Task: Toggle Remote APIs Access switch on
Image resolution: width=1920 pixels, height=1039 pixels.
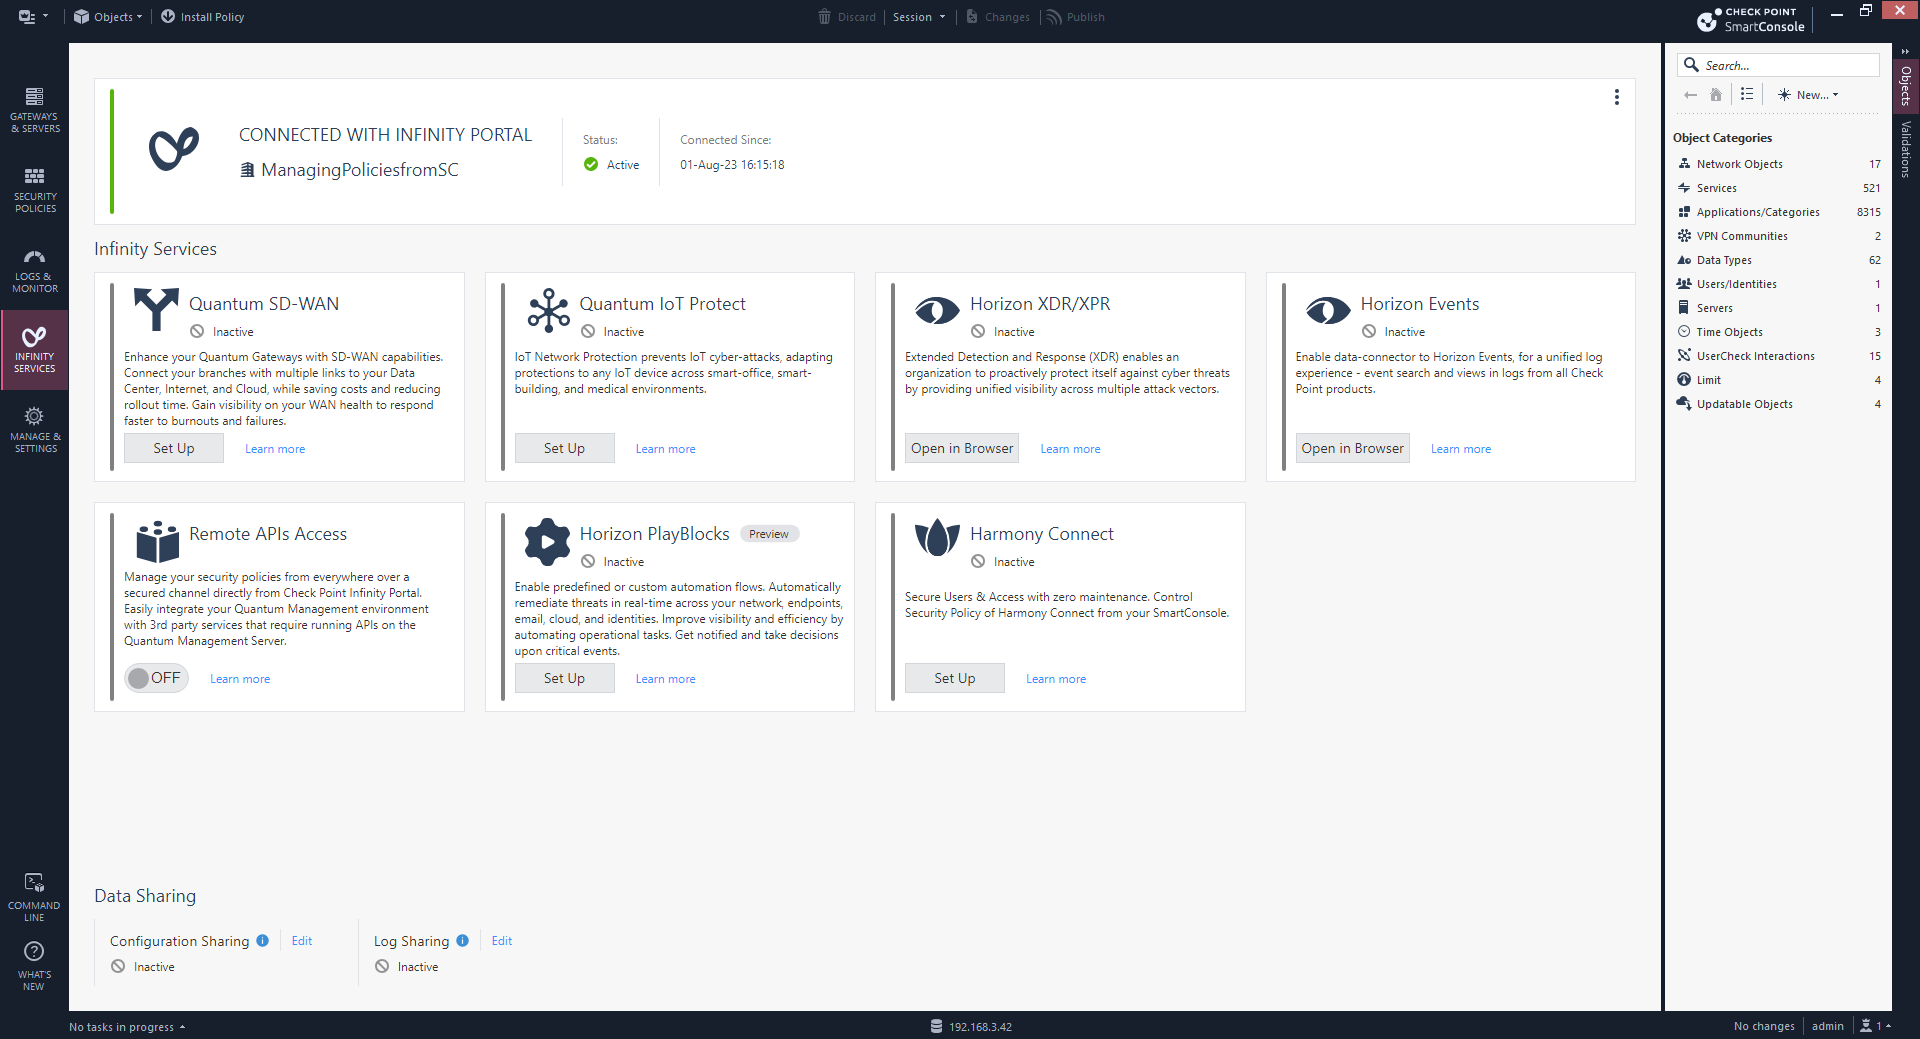Action: (x=156, y=678)
